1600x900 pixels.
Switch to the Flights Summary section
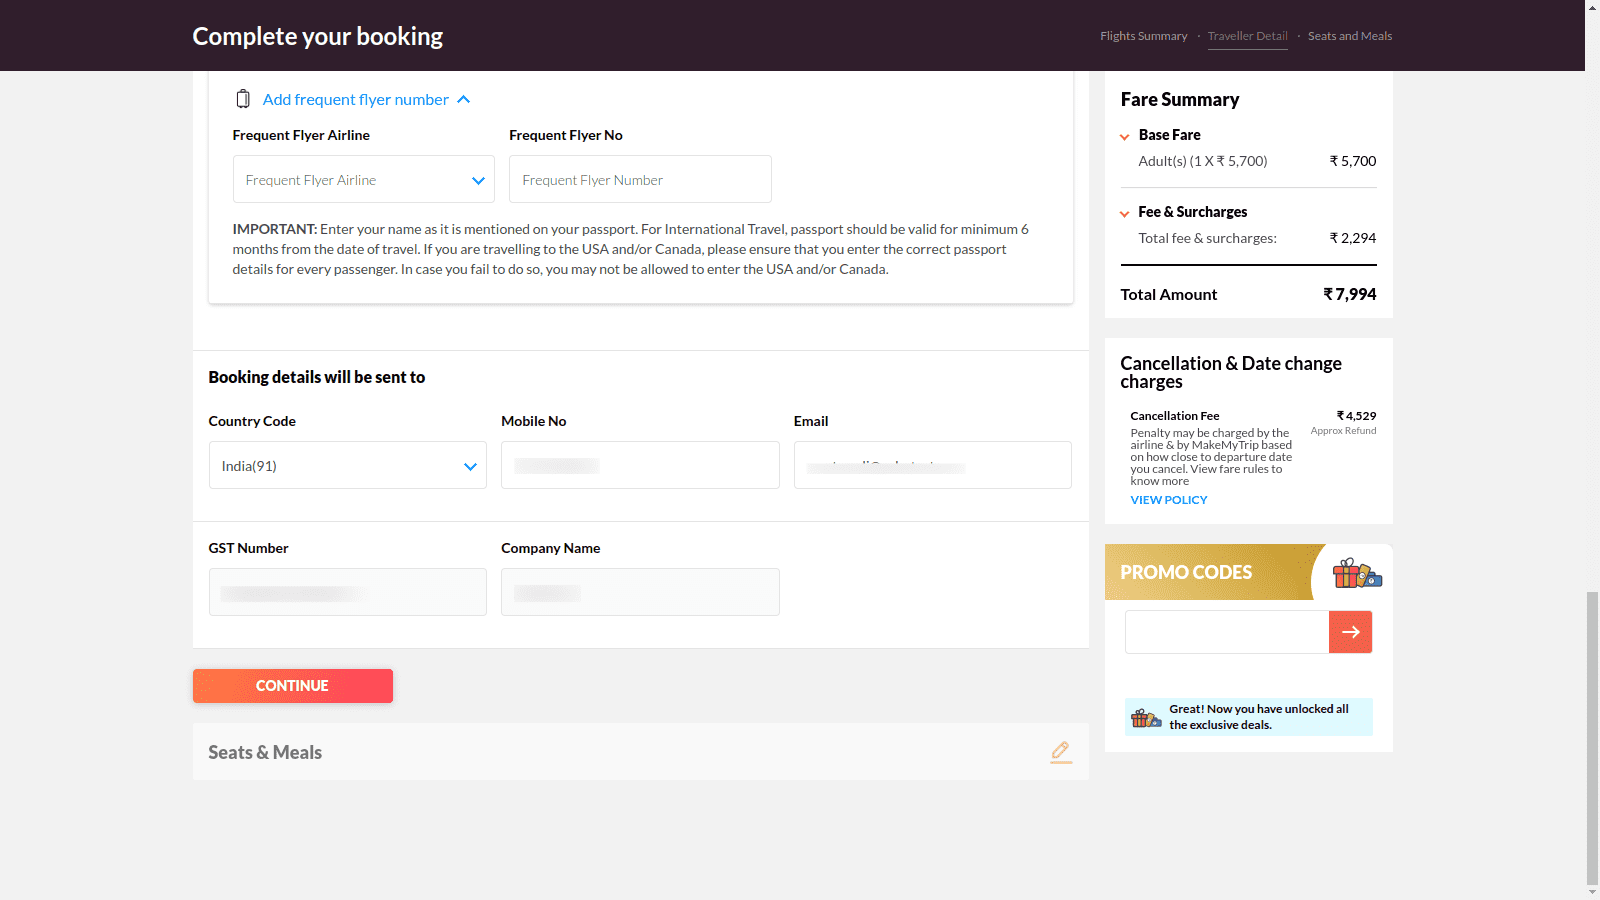[x=1143, y=36]
